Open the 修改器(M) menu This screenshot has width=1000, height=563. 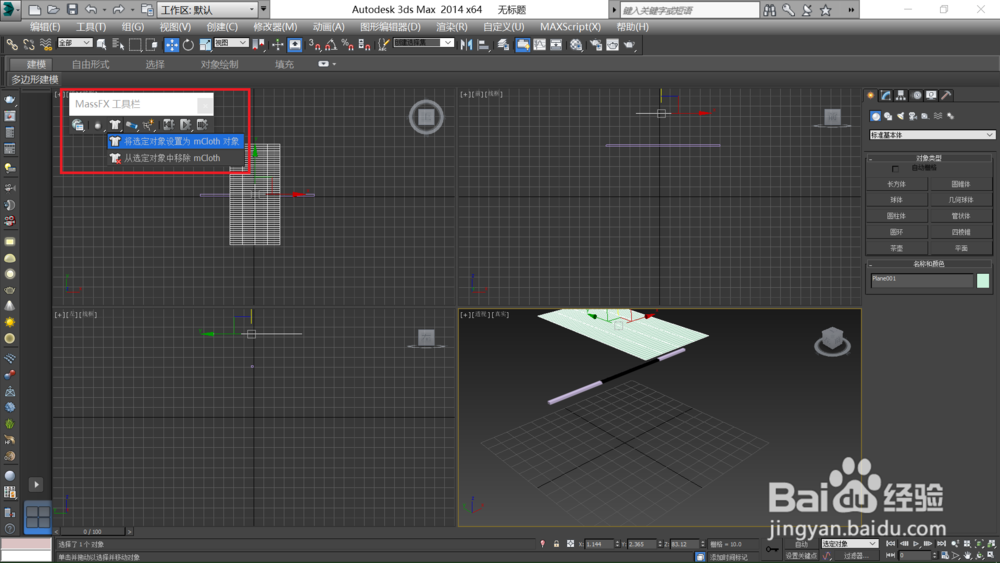click(x=275, y=27)
